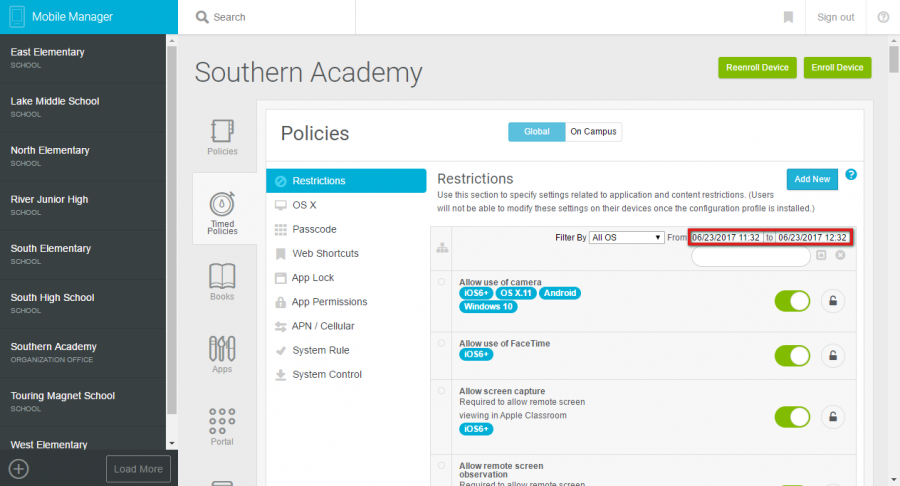
Task: Toggle Allow use of camera switch
Action: tap(793, 301)
